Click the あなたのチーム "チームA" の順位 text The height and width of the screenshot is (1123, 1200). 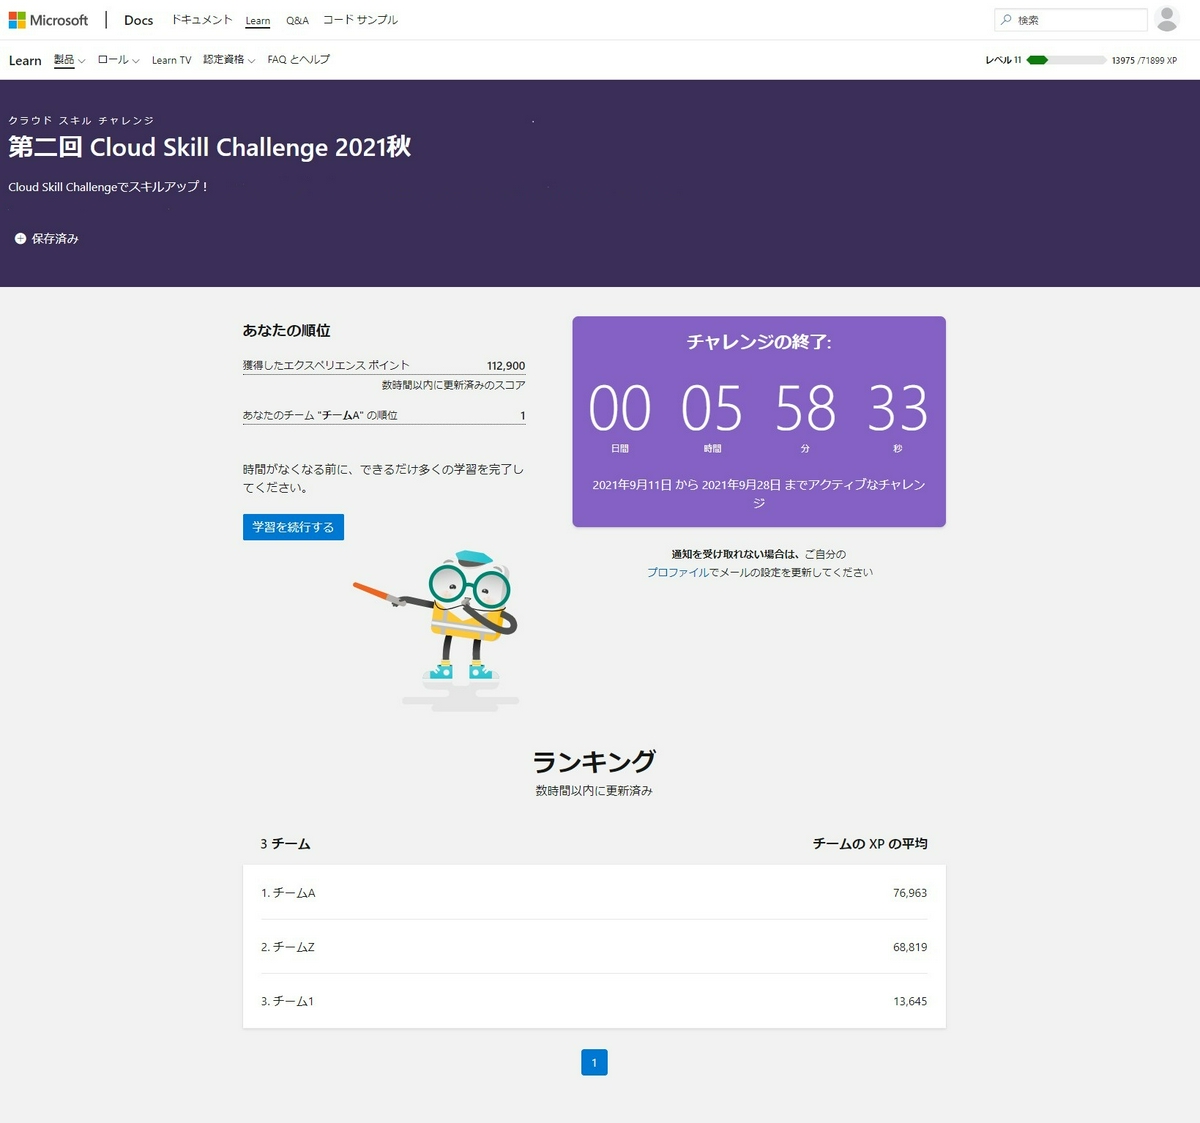click(x=320, y=415)
